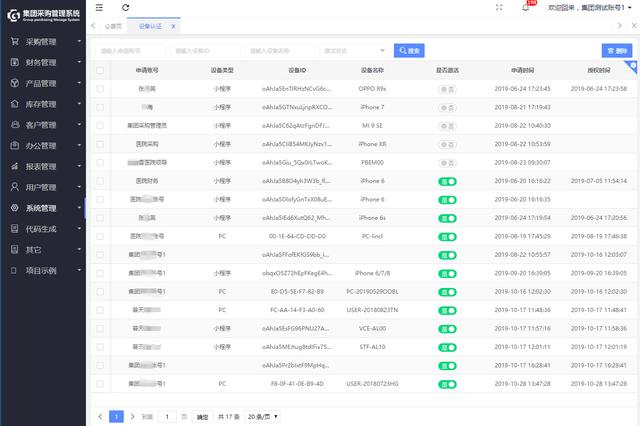Click the 删除 delete button
Viewport: 640px width, 426px height.
[617, 50]
